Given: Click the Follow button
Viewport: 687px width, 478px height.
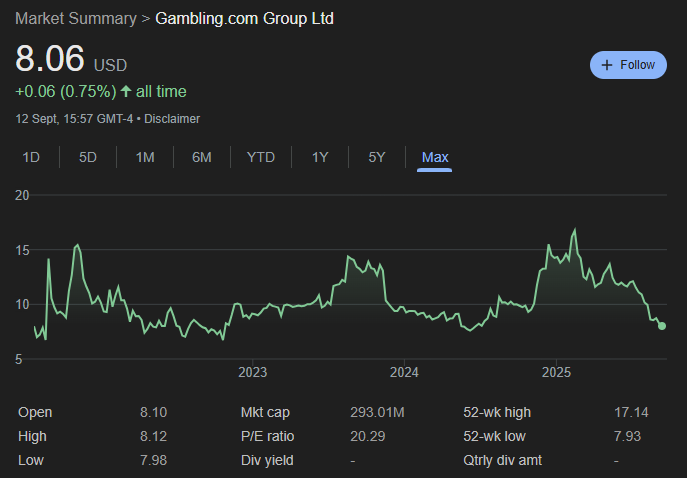Looking at the screenshot, I should 628,65.
